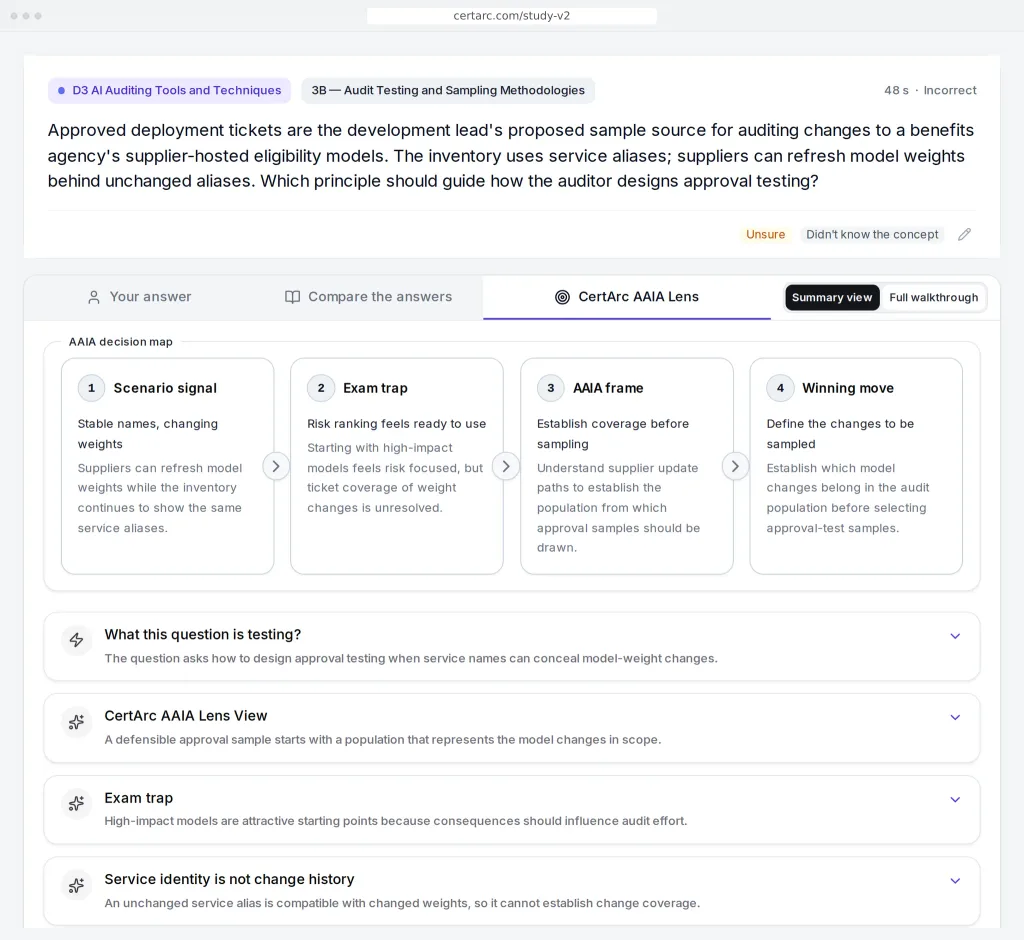Image resolution: width=1024 pixels, height=940 pixels.
Task: Click the AAIA decision map heading
Action: pyautogui.click(x=121, y=342)
